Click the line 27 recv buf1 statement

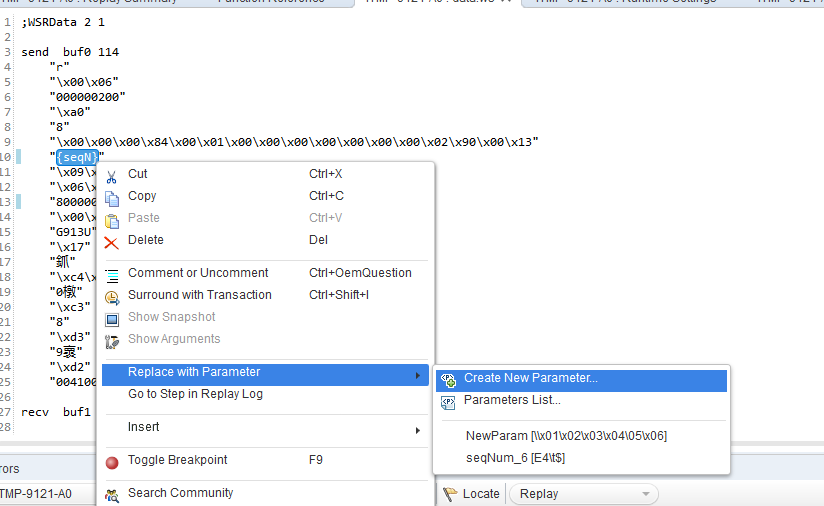(x=54, y=412)
